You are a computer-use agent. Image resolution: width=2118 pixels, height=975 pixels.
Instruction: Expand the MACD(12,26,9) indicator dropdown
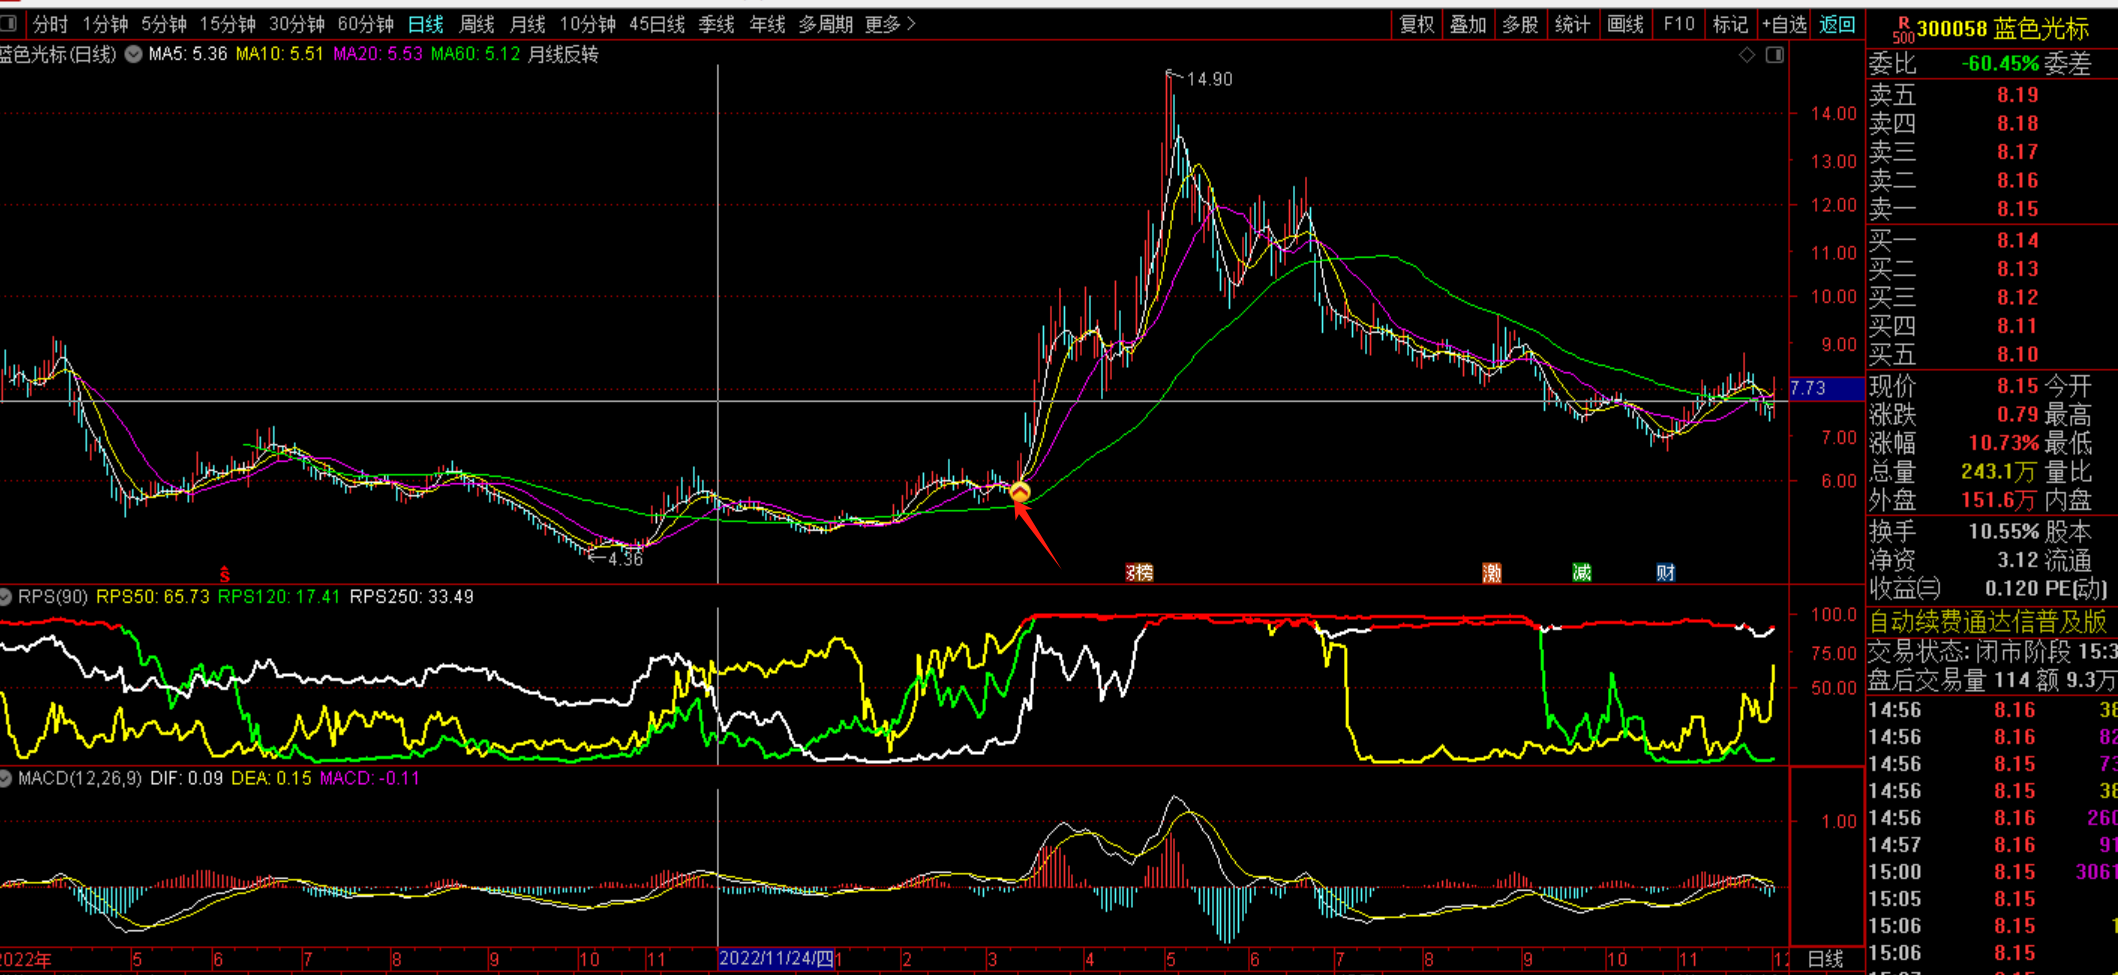coord(6,778)
